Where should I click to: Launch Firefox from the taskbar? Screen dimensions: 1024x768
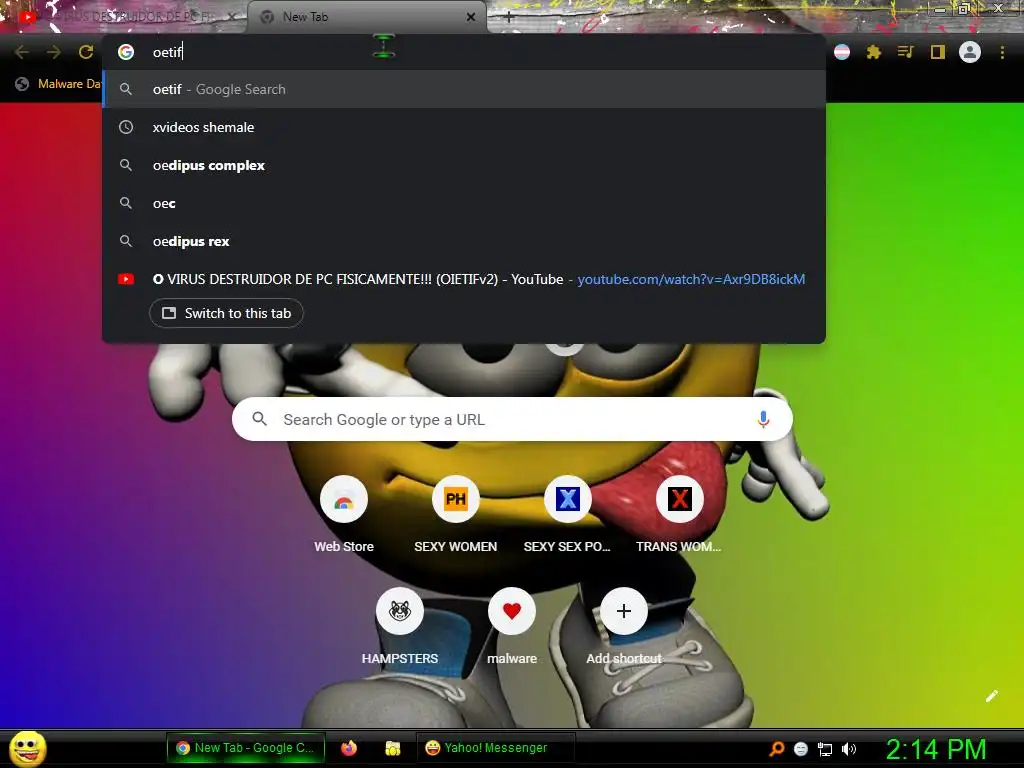point(349,748)
